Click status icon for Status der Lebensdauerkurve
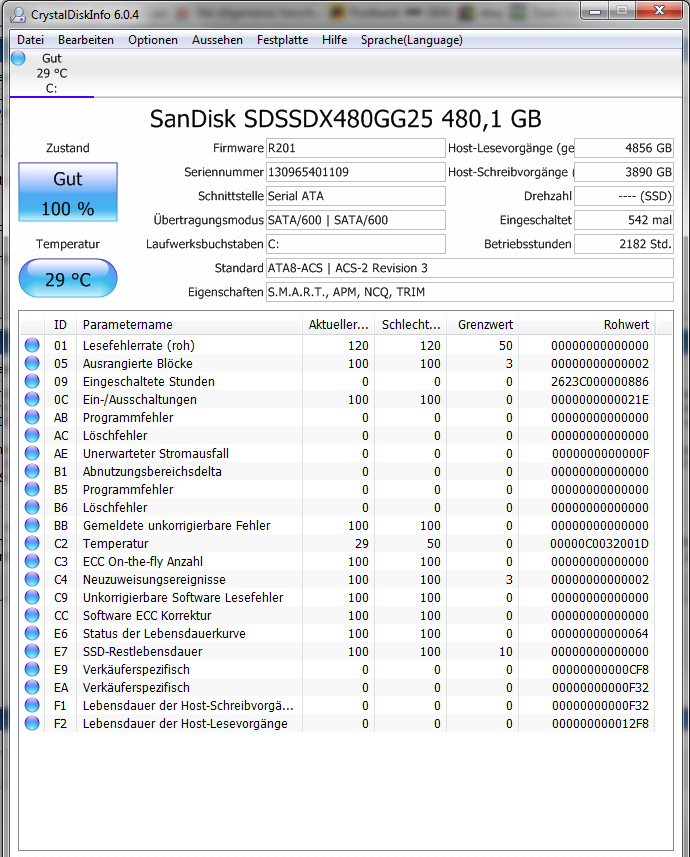Screen dimensions: 690x857 (32, 633)
